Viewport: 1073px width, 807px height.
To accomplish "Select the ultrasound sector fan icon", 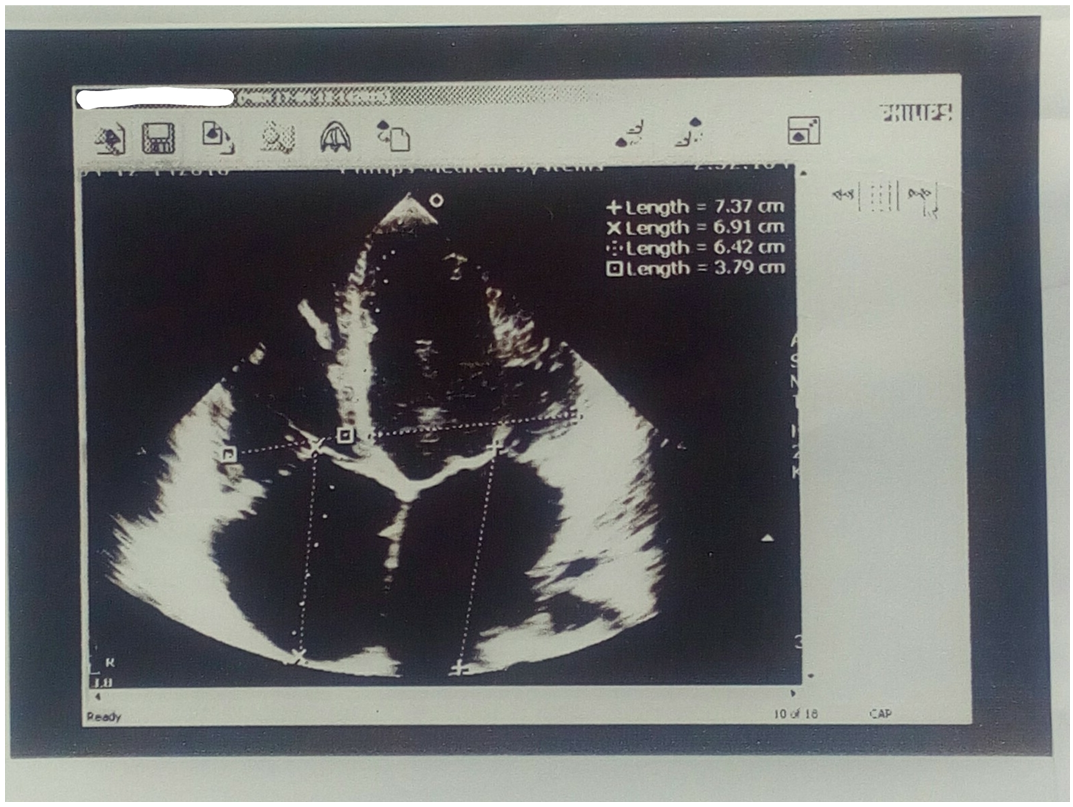I will point(335,137).
